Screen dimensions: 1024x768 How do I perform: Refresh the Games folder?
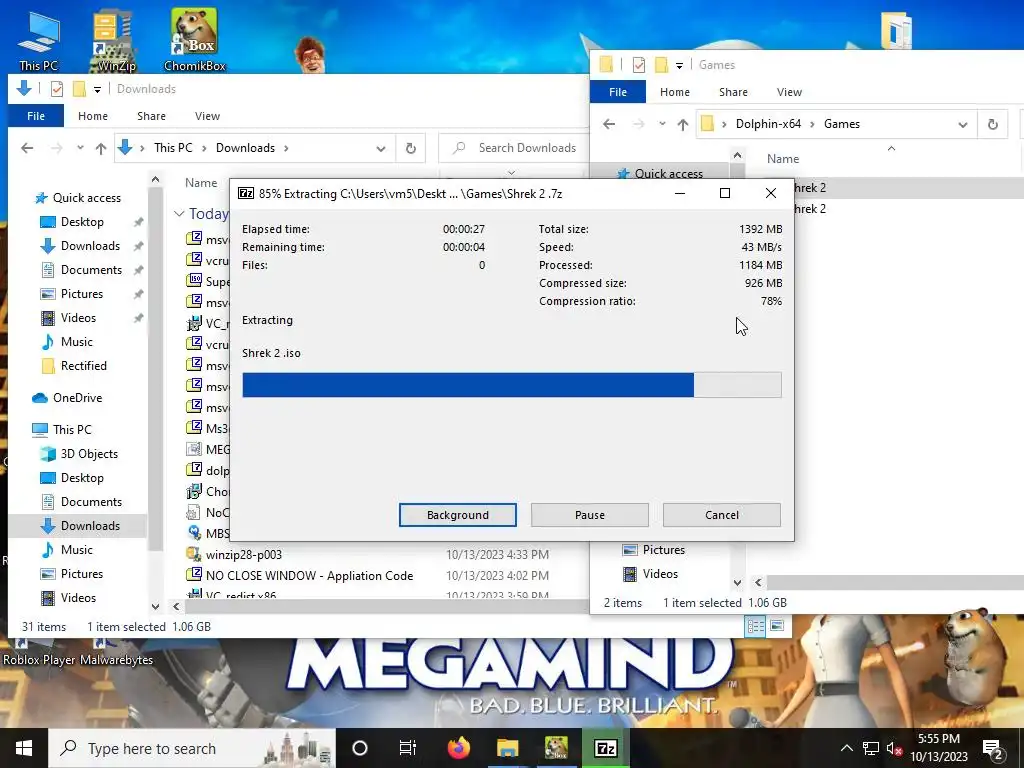(x=993, y=124)
